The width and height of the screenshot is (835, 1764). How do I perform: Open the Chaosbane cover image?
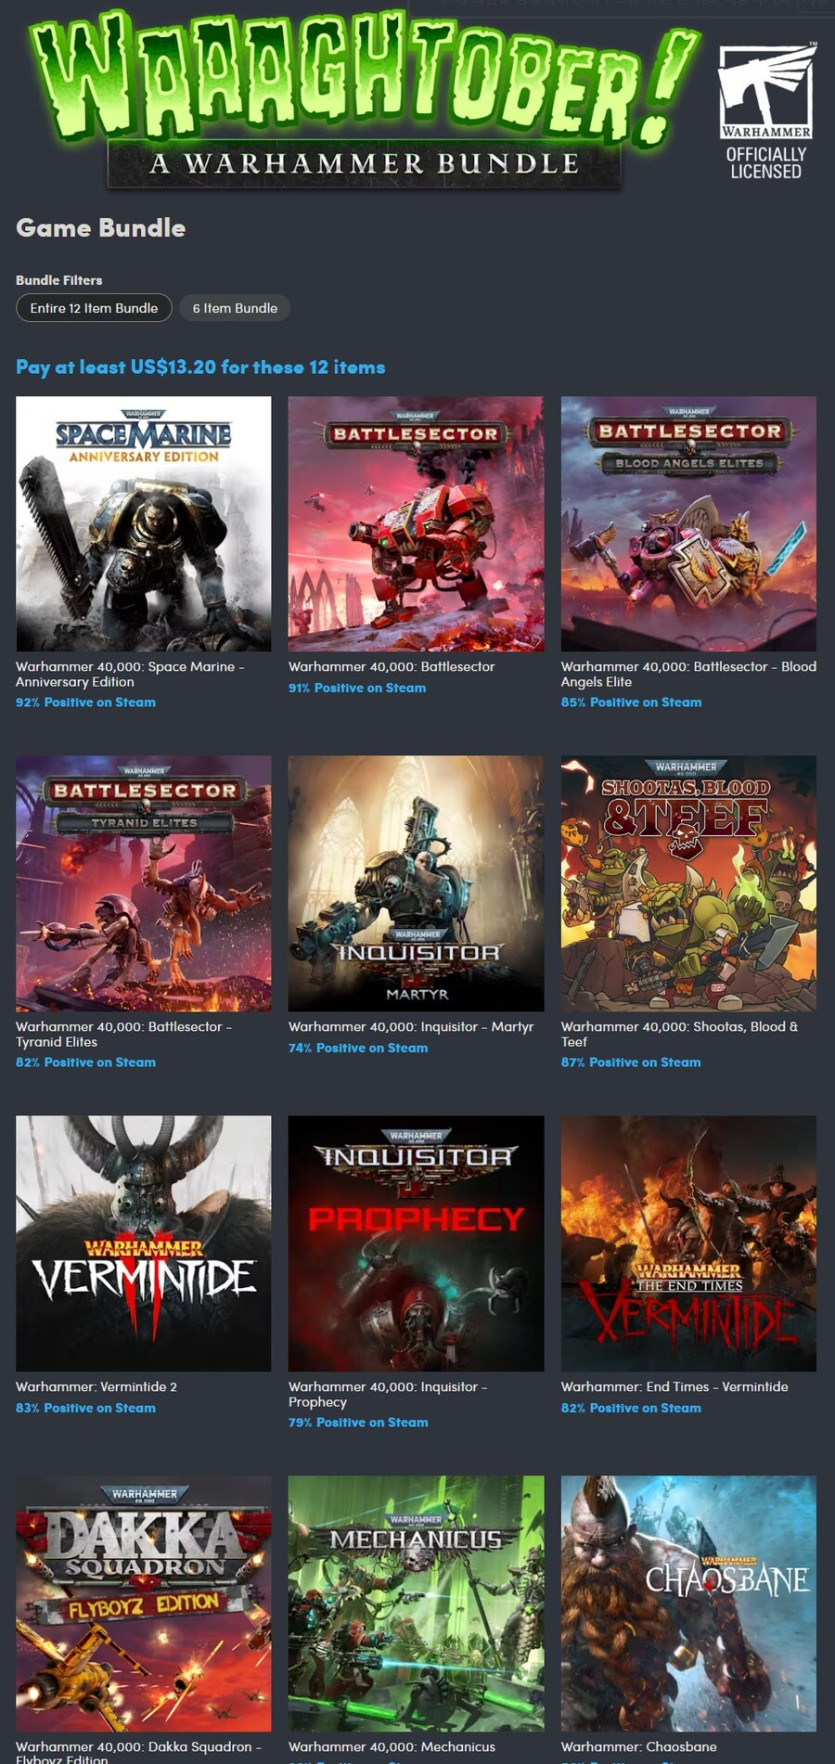tap(688, 1604)
